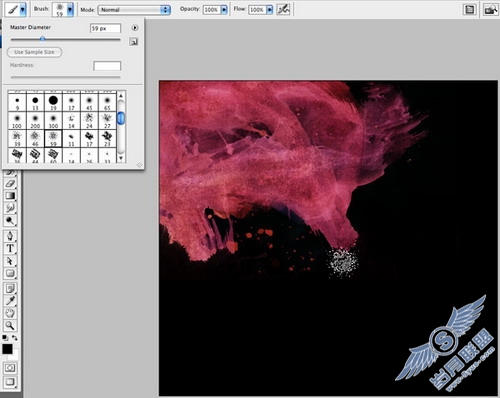Viewport: 500px width, 398px height.
Task: Select the soft round 100 brush
Action: pyautogui.click(x=17, y=120)
